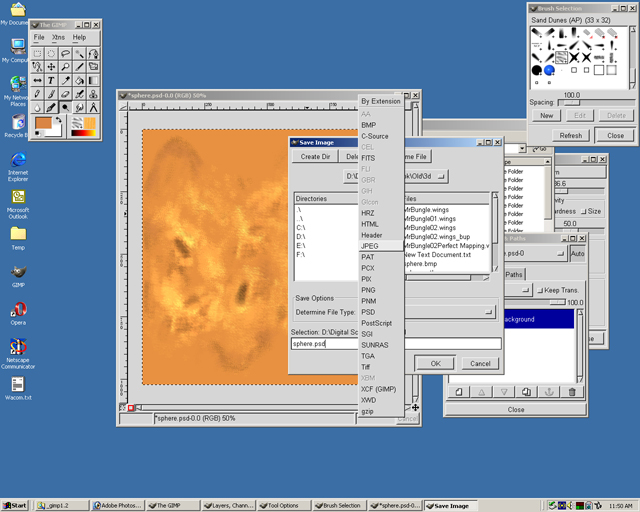The width and height of the screenshot is (640, 512).
Task: Click OK in Save Image dialog
Action: click(x=435, y=363)
